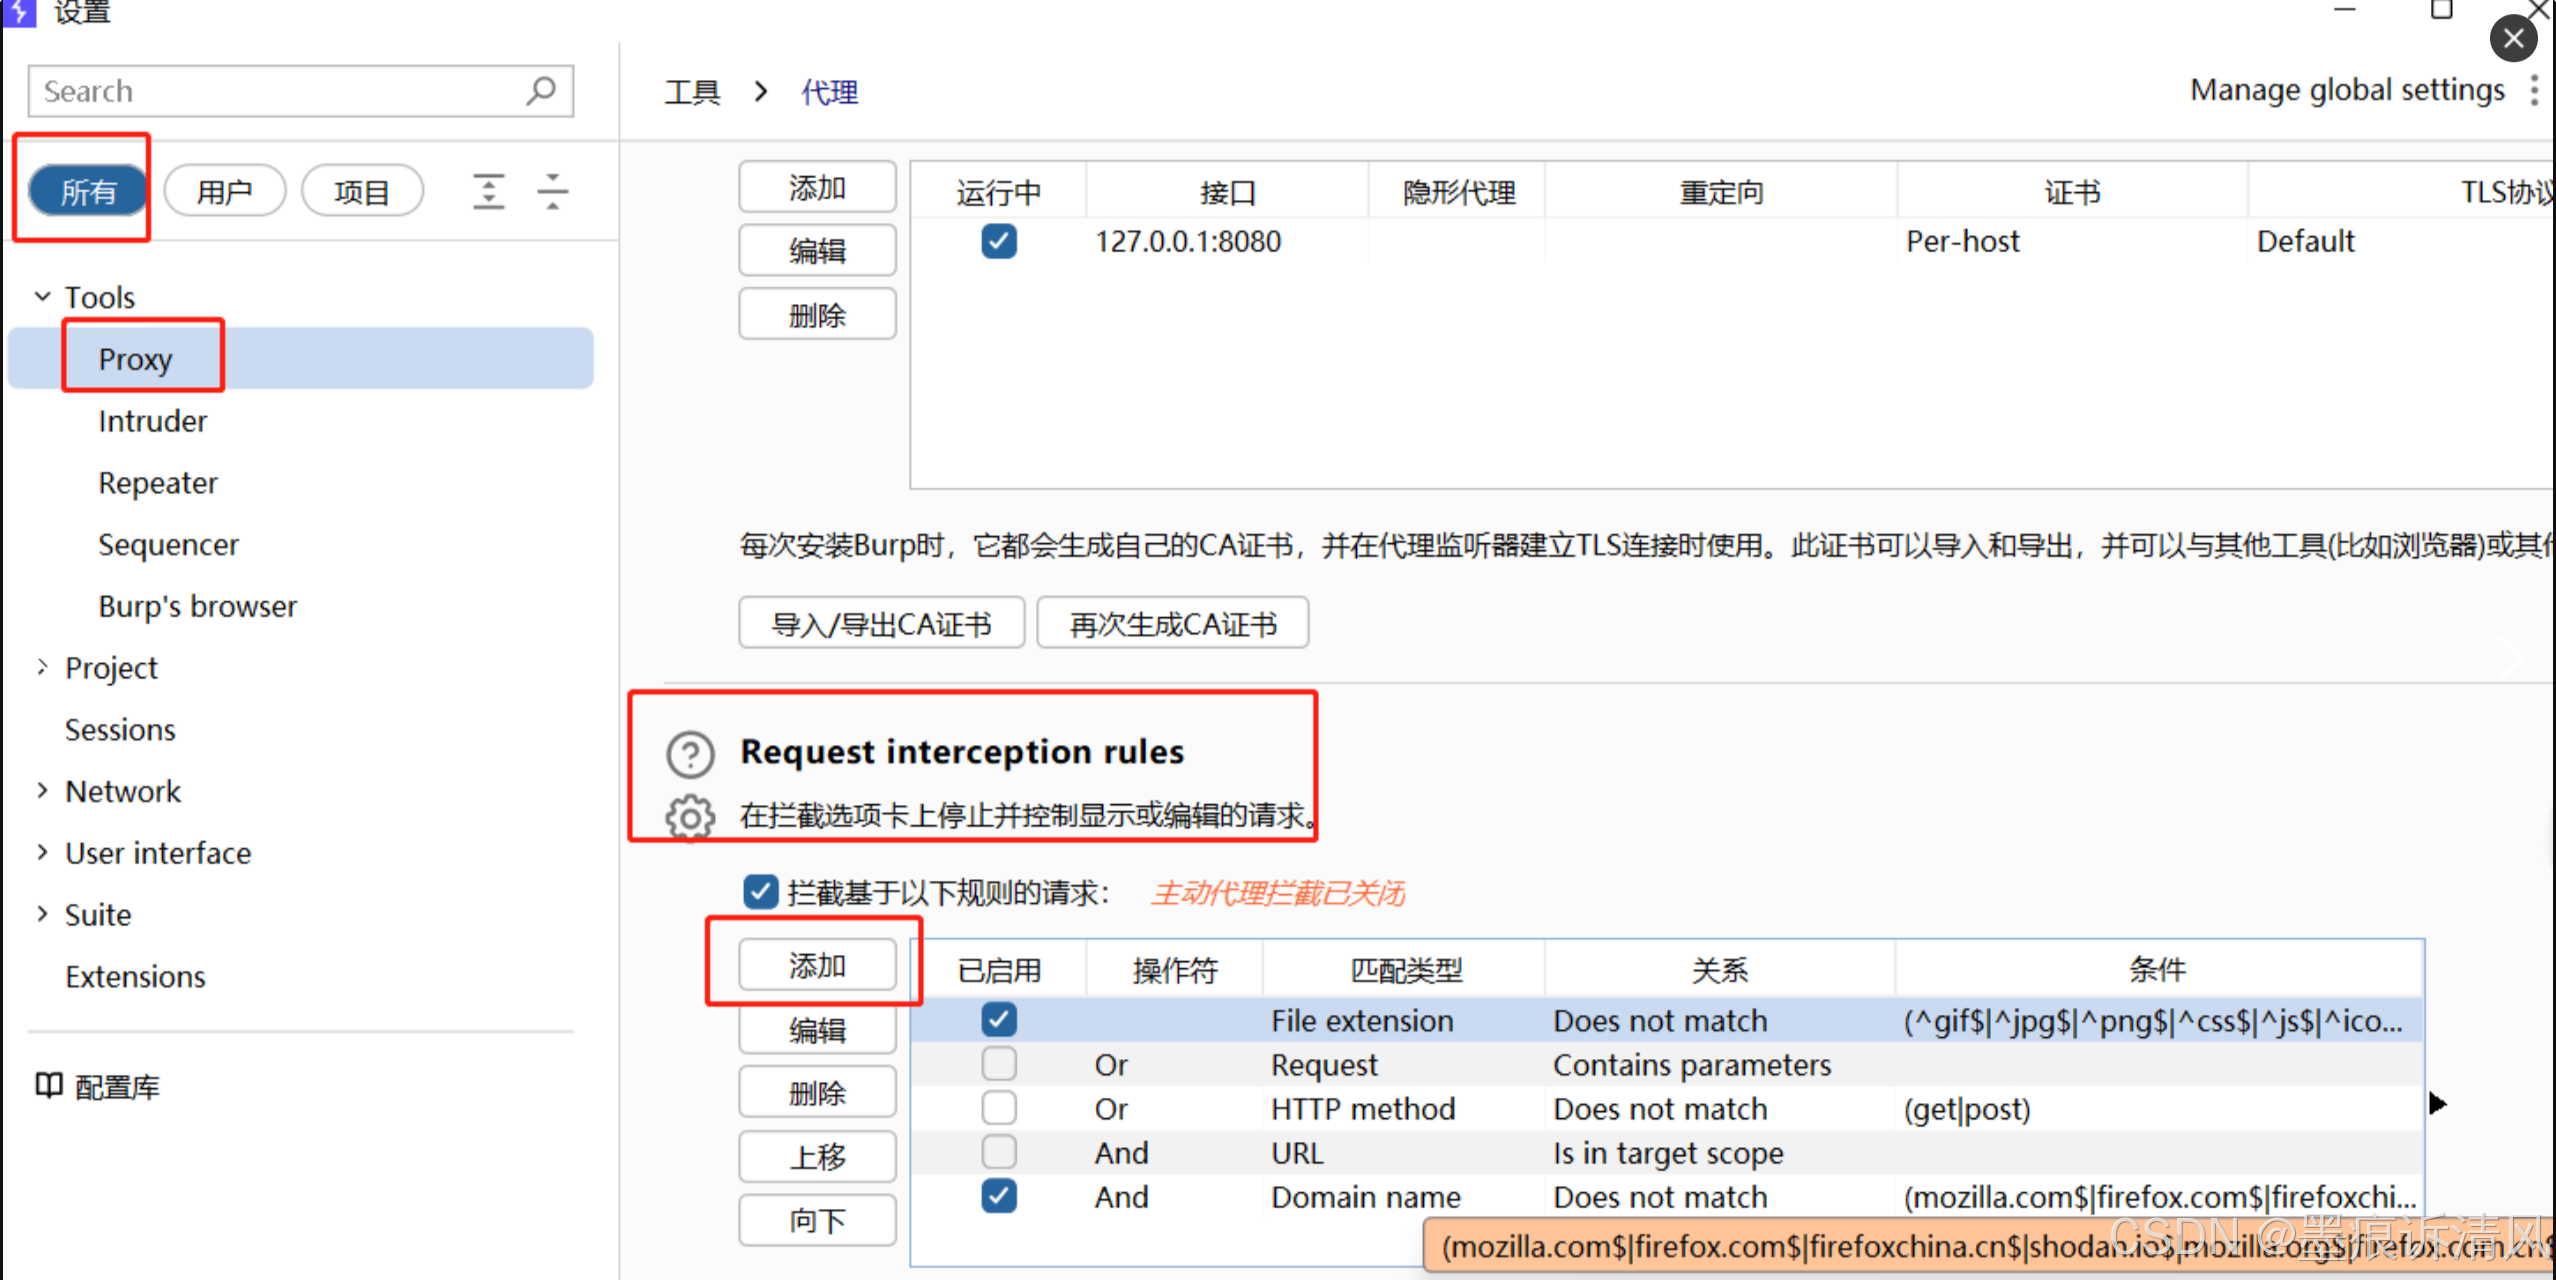Select the 项目 filter tab
2556x1280 pixels.
click(x=362, y=191)
